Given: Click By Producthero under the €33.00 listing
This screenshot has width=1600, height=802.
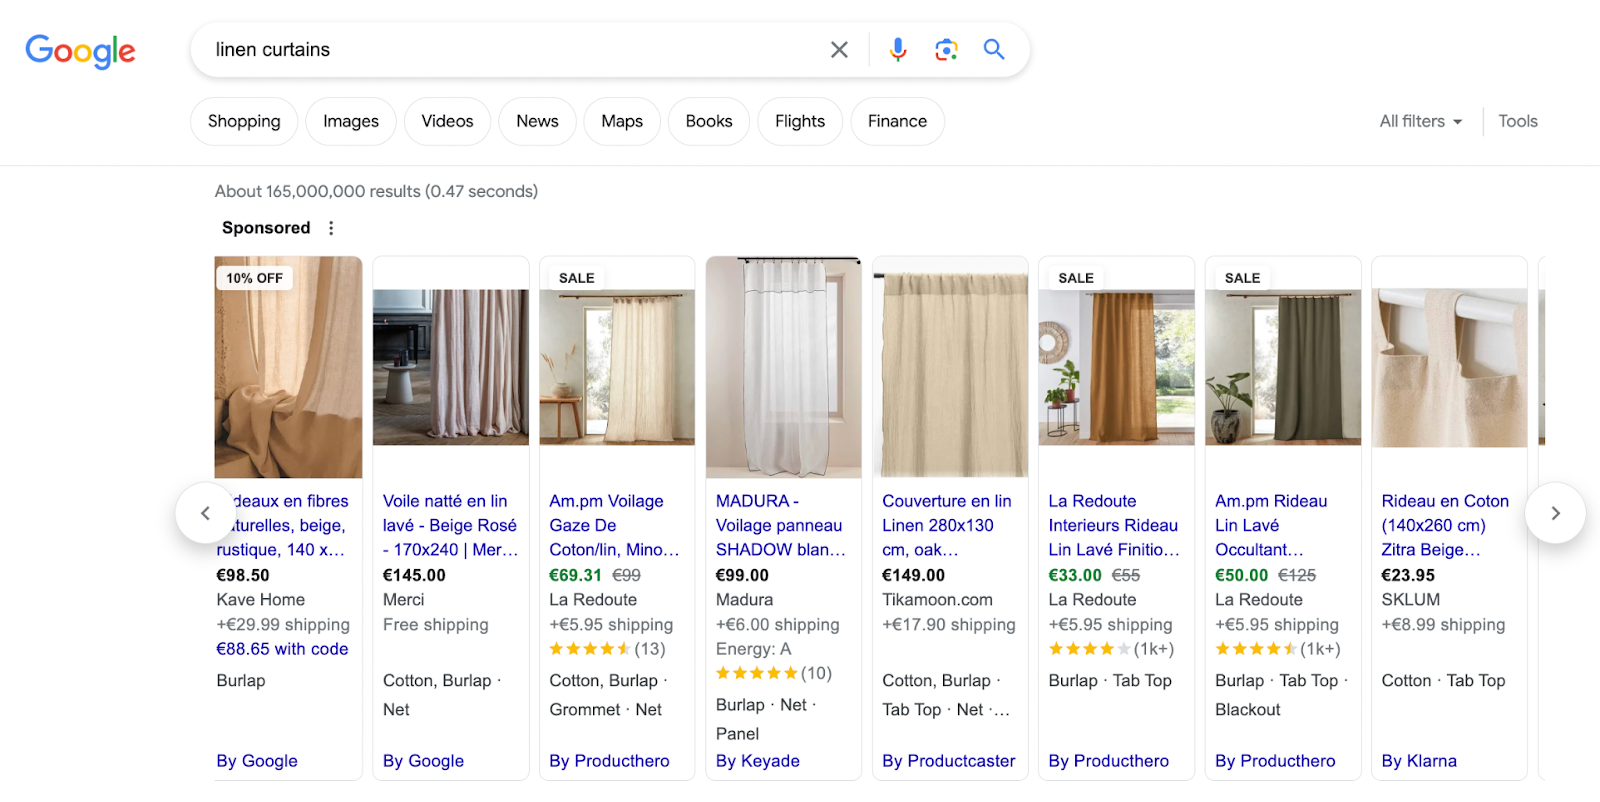Looking at the screenshot, I should 1109,761.
